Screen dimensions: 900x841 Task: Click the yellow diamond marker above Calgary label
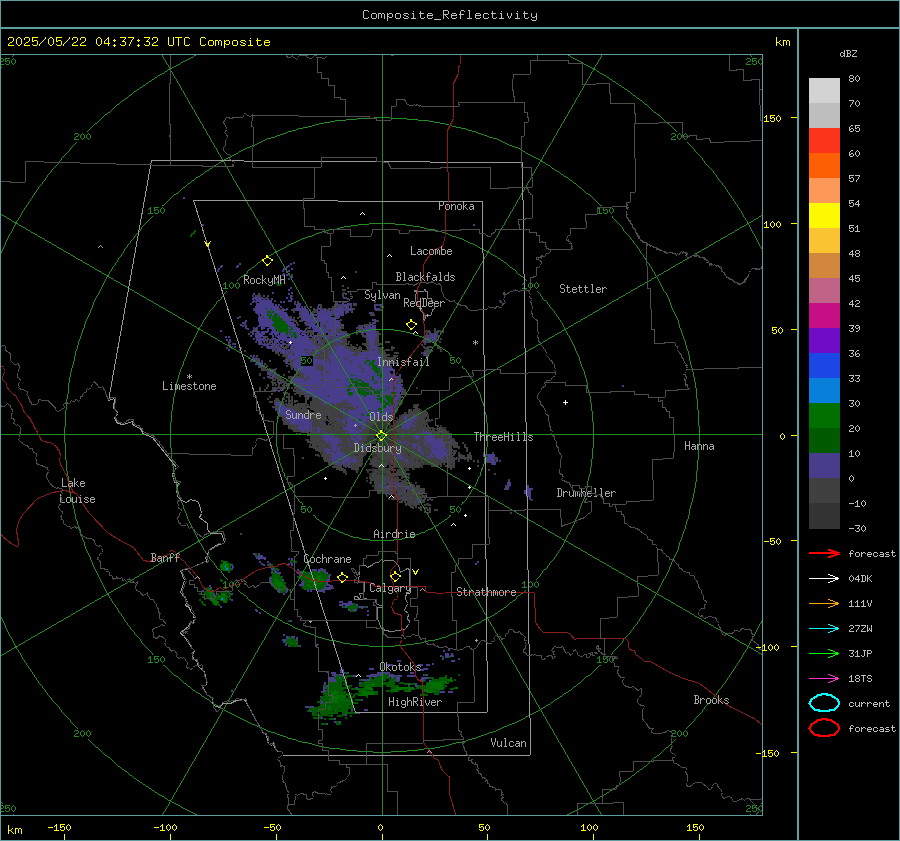tap(395, 576)
